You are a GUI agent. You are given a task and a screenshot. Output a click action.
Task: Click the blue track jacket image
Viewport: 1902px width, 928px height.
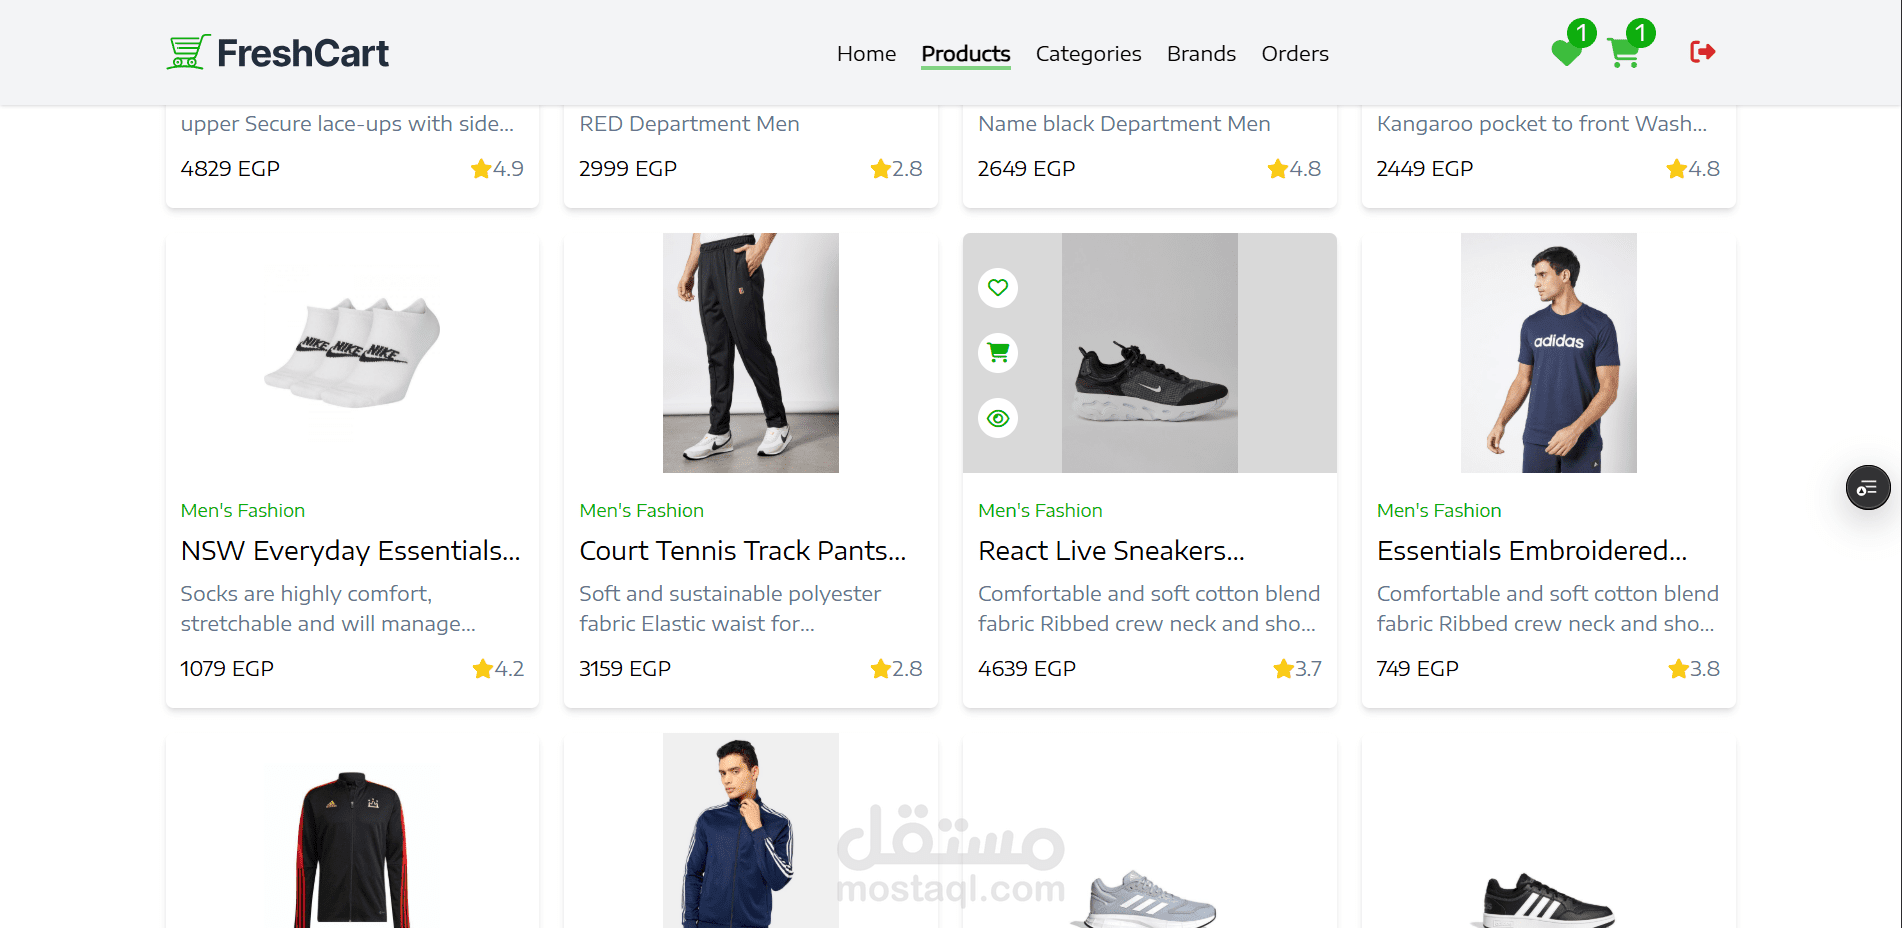[750, 830]
